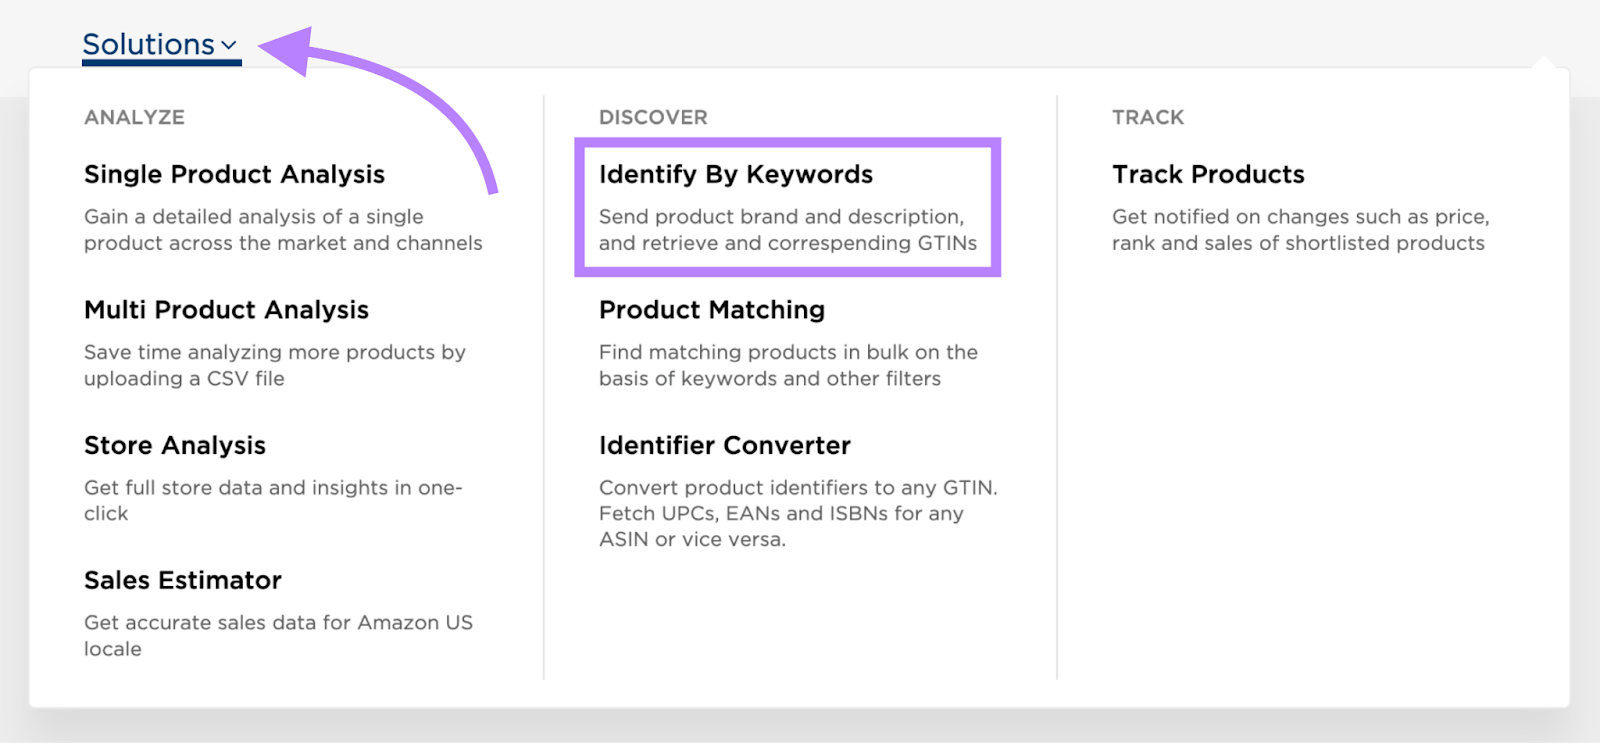Viewport: 1600px width, 743px height.
Task: Click the ANALYZE column heading
Action: 134,117
